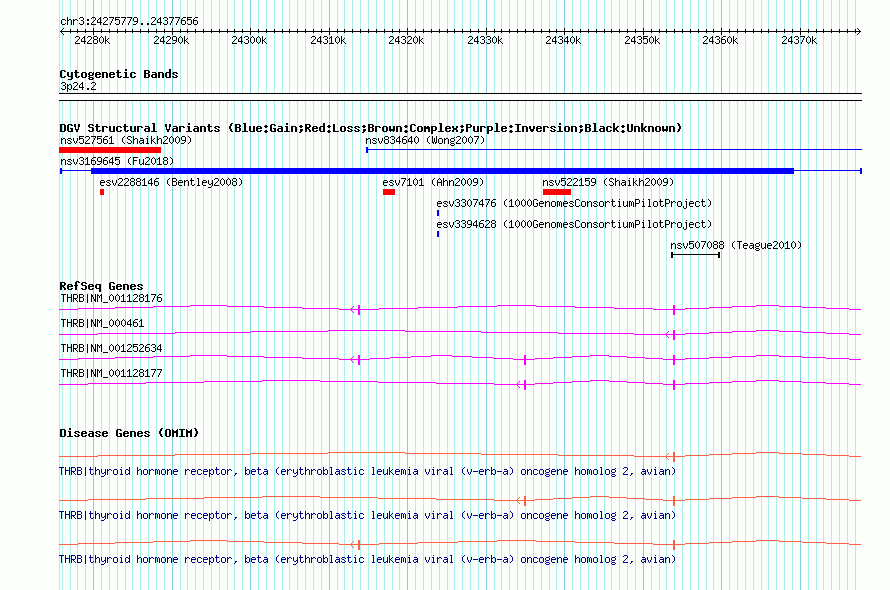Viewport: 890px width, 590px height.
Task: Open THRB|NM_001128176 transcript label
Action: [x=111, y=298]
